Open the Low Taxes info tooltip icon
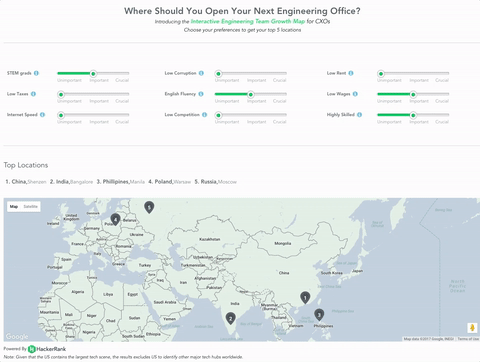The image size is (480, 362). click(x=33, y=94)
